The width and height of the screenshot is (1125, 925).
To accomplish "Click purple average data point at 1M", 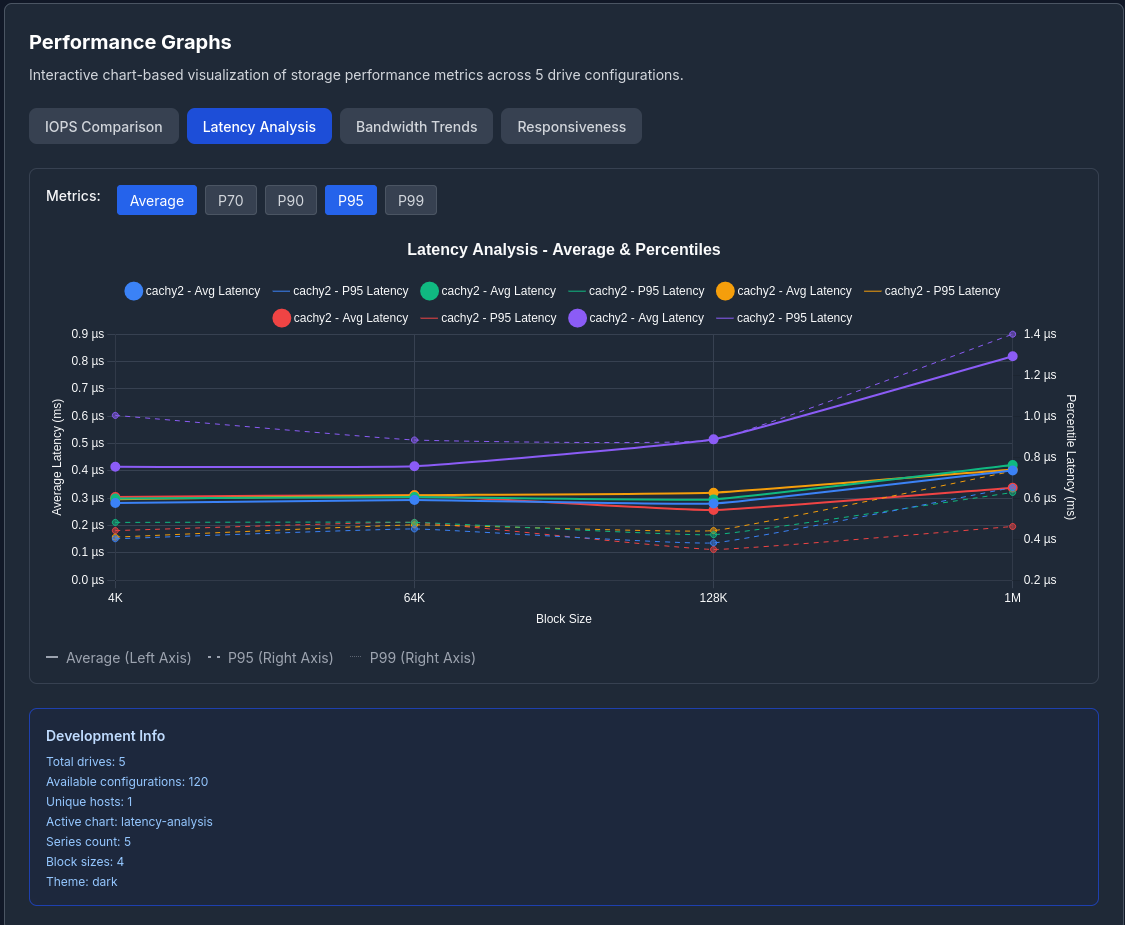I will 1012,356.
